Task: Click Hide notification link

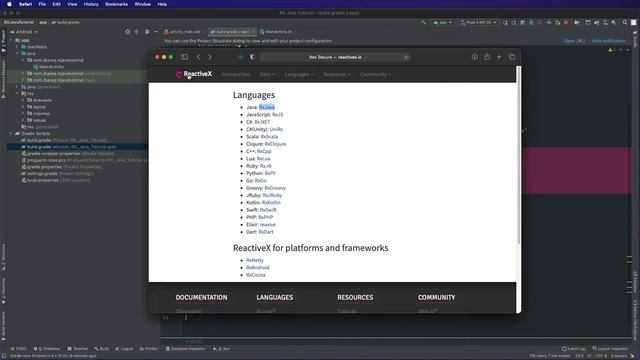Action: [608, 41]
